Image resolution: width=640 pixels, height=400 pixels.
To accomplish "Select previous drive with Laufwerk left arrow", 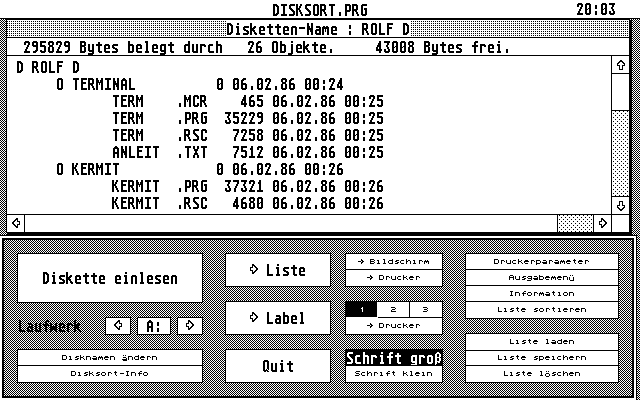I will (118, 325).
